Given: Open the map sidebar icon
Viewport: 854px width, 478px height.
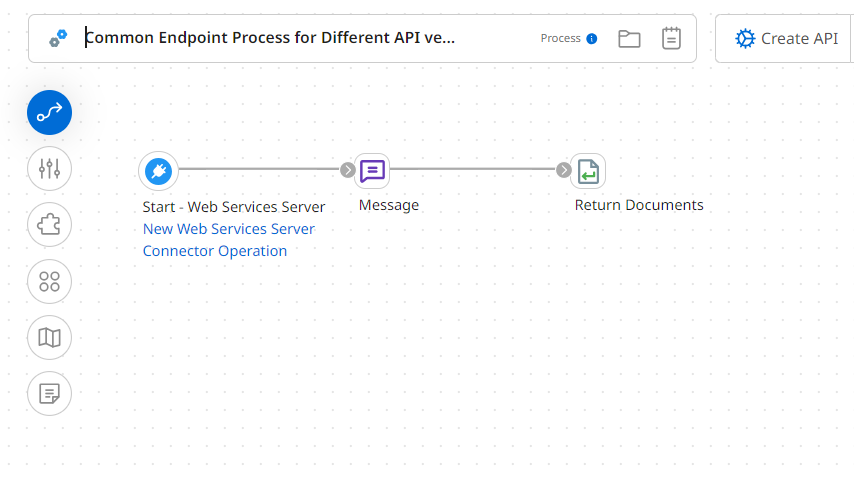Looking at the screenshot, I should 50,338.
